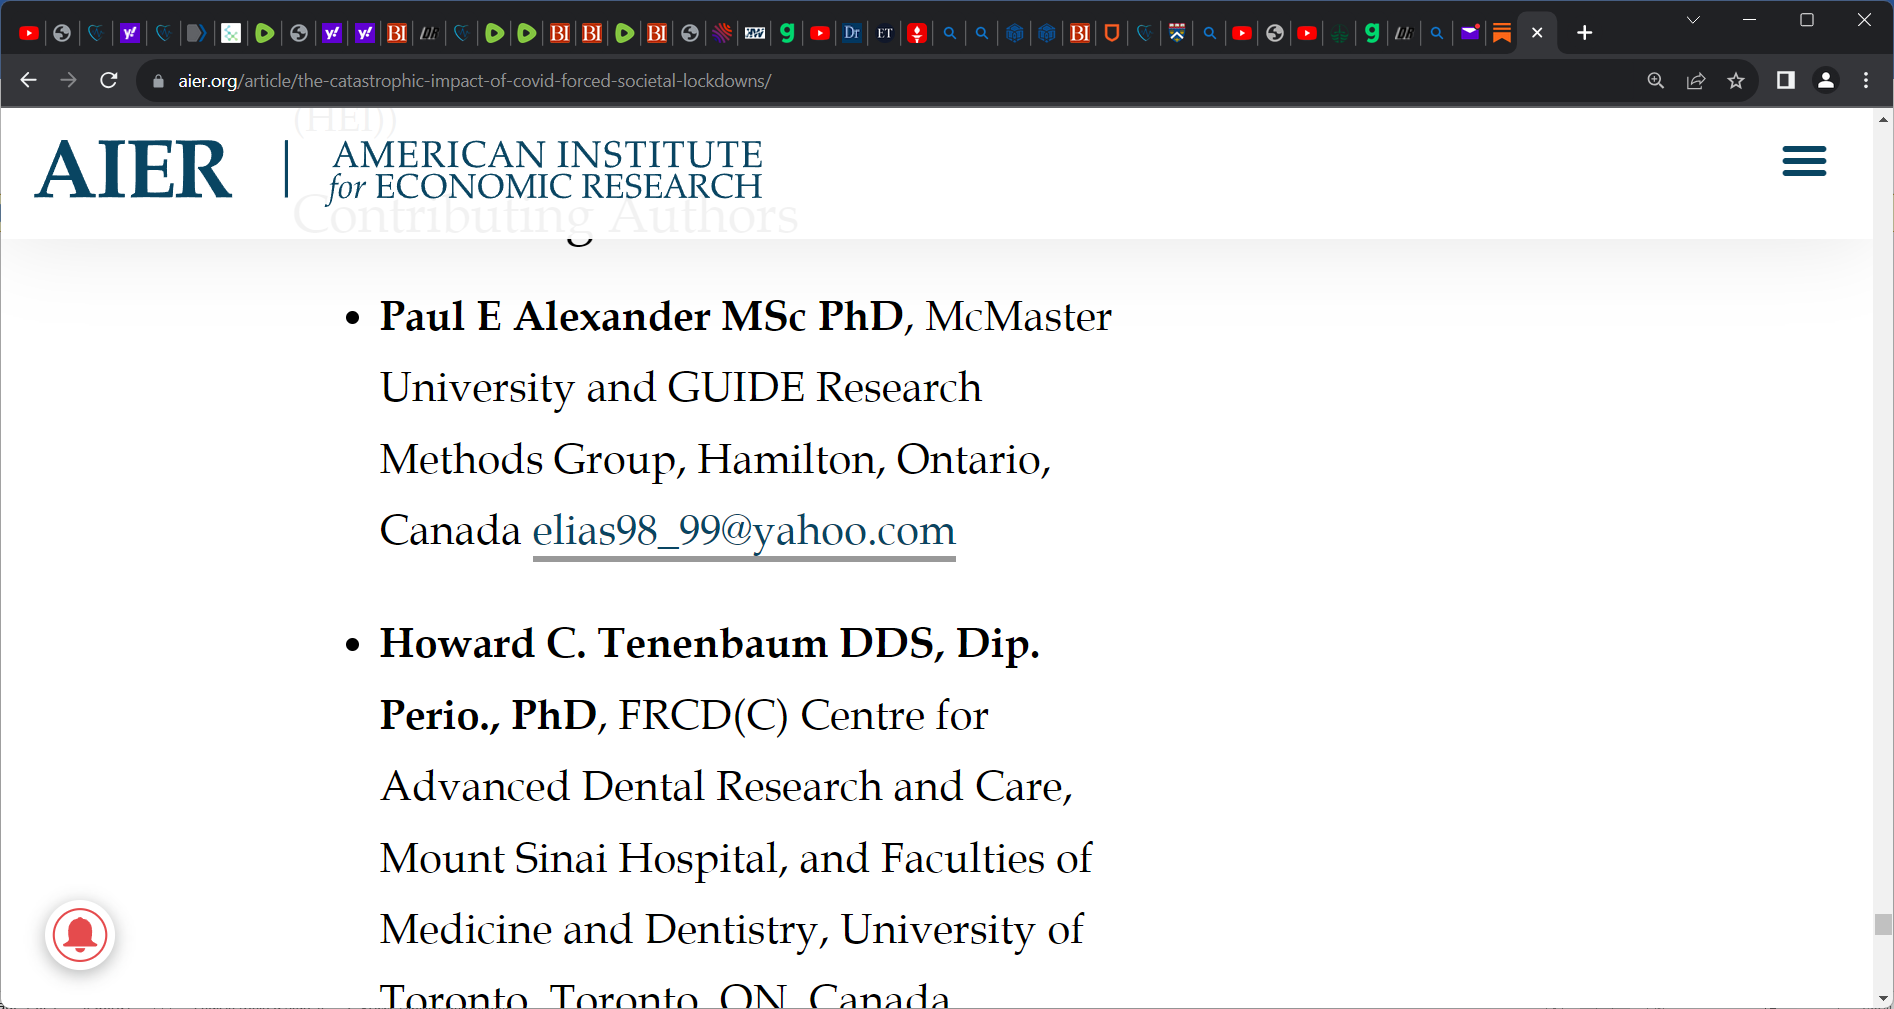Go back to the previous page
Image resolution: width=1894 pixels, height=1009 pixels.
tap(28, 80)
